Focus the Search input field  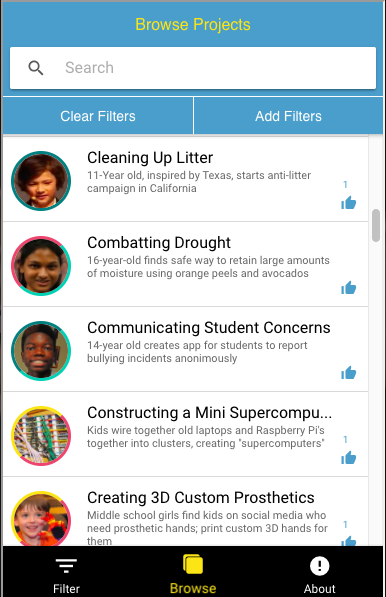[x=193, y=68]
